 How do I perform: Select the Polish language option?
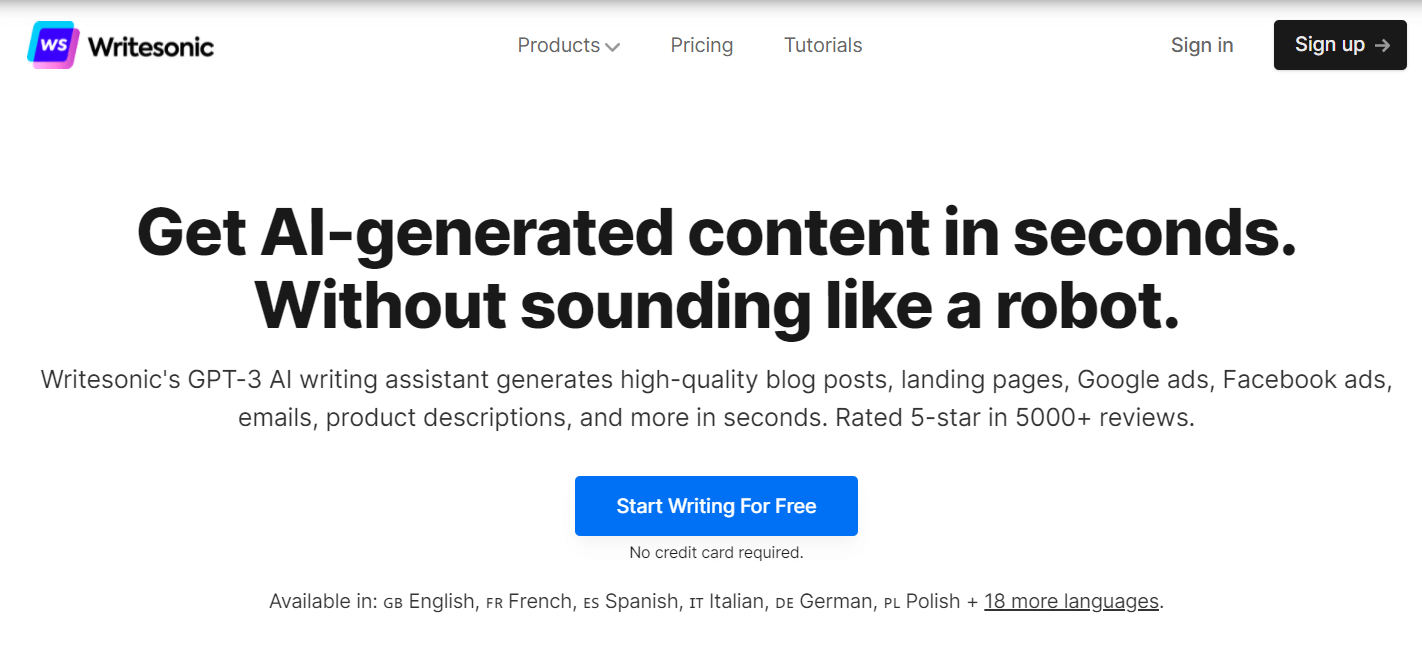pos(935,601)
